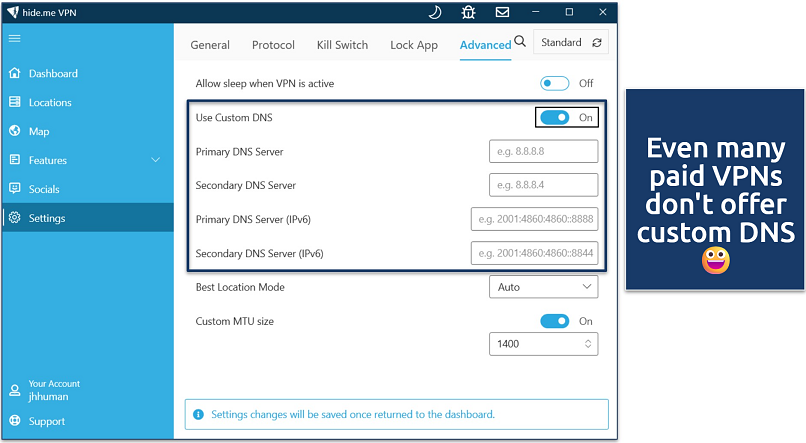Viewport: 806px width, 443px height.
Task: Open Dashboard from the sidebar
Action: pos(52,74)
